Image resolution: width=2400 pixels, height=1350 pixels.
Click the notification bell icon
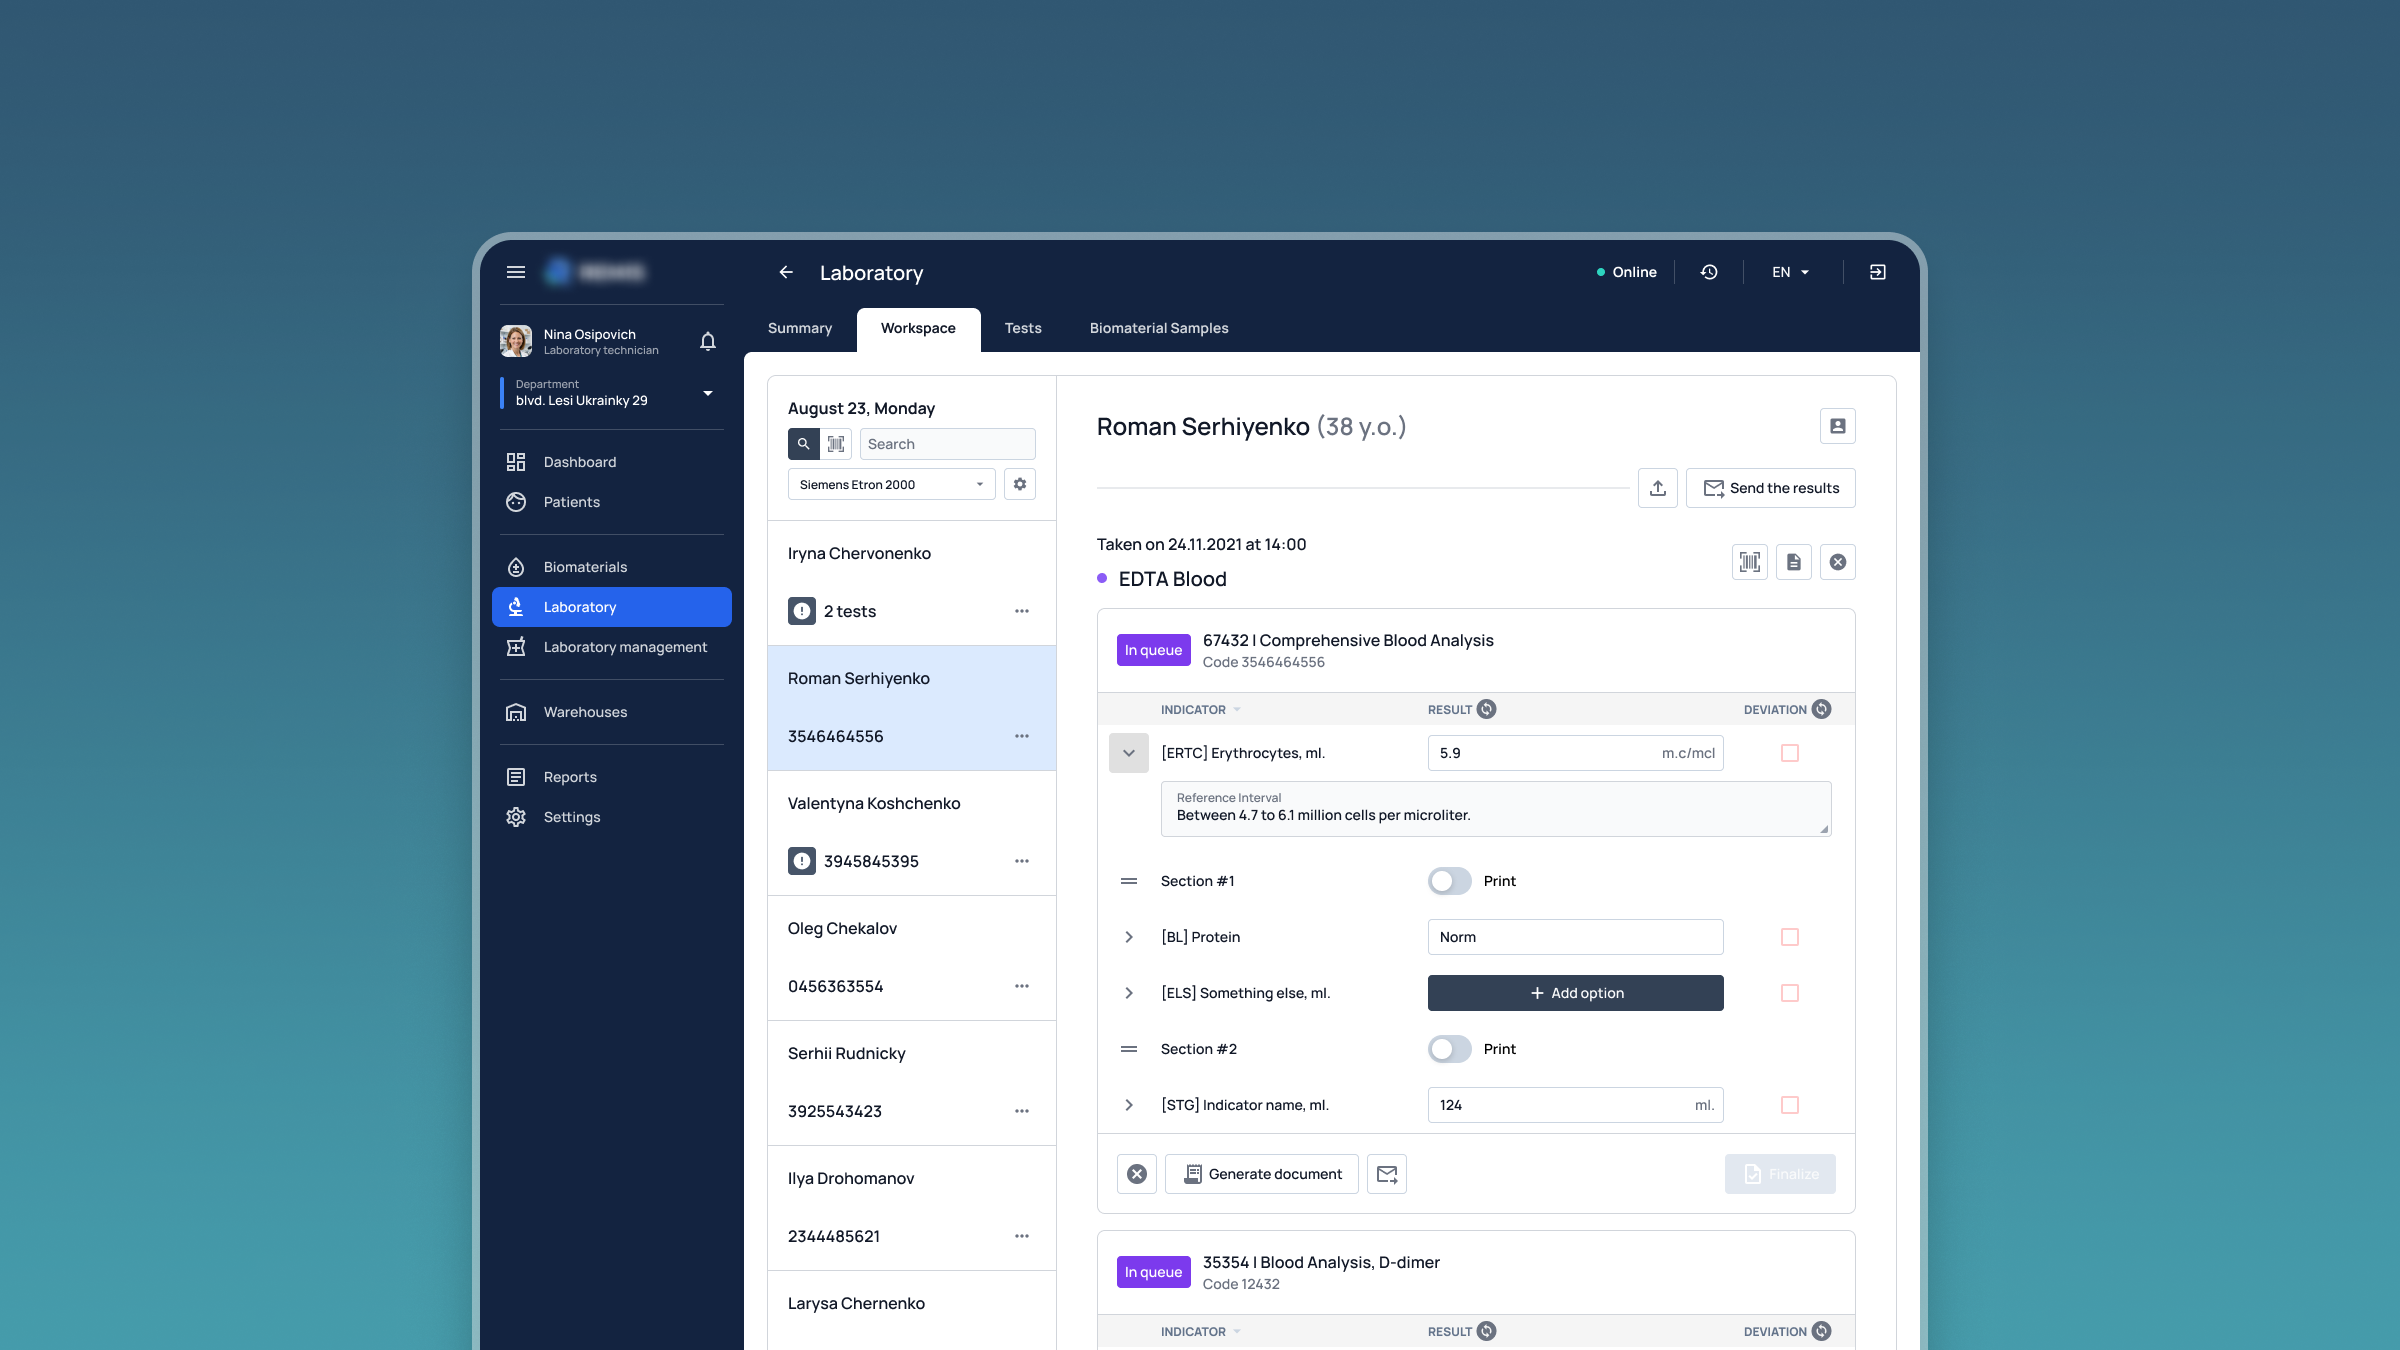(x=708, y=342)
